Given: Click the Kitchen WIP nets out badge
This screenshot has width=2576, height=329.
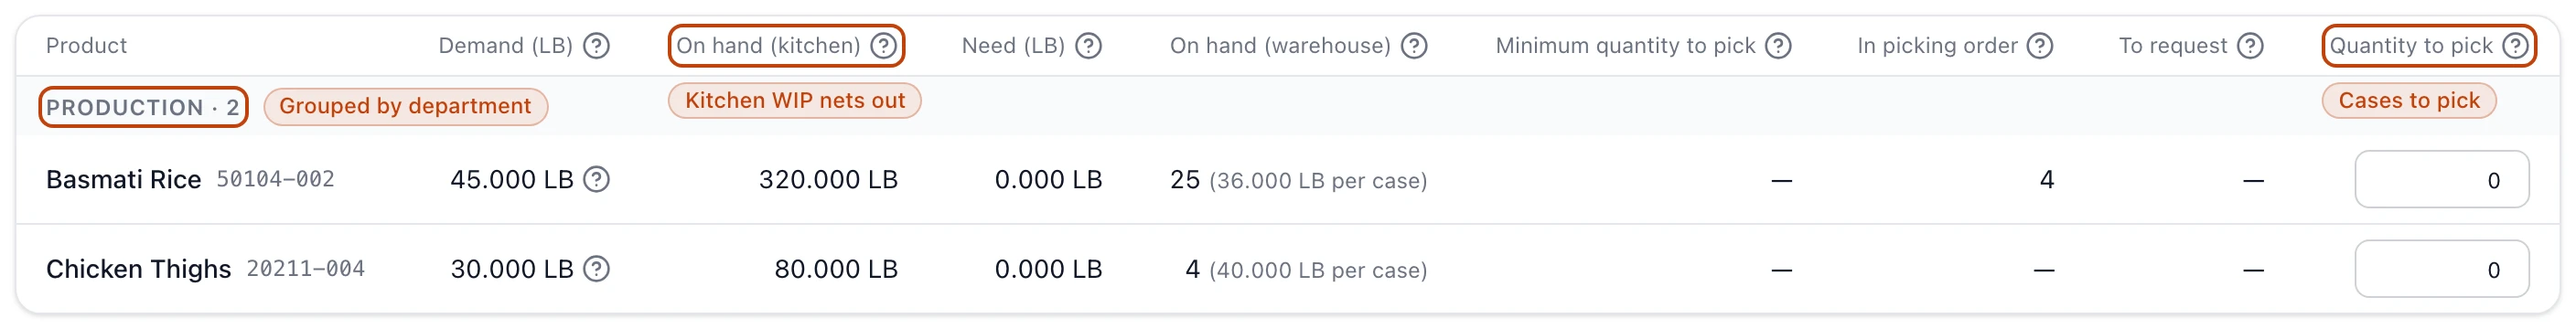Looking at the screenshot, I should (794, 101).
